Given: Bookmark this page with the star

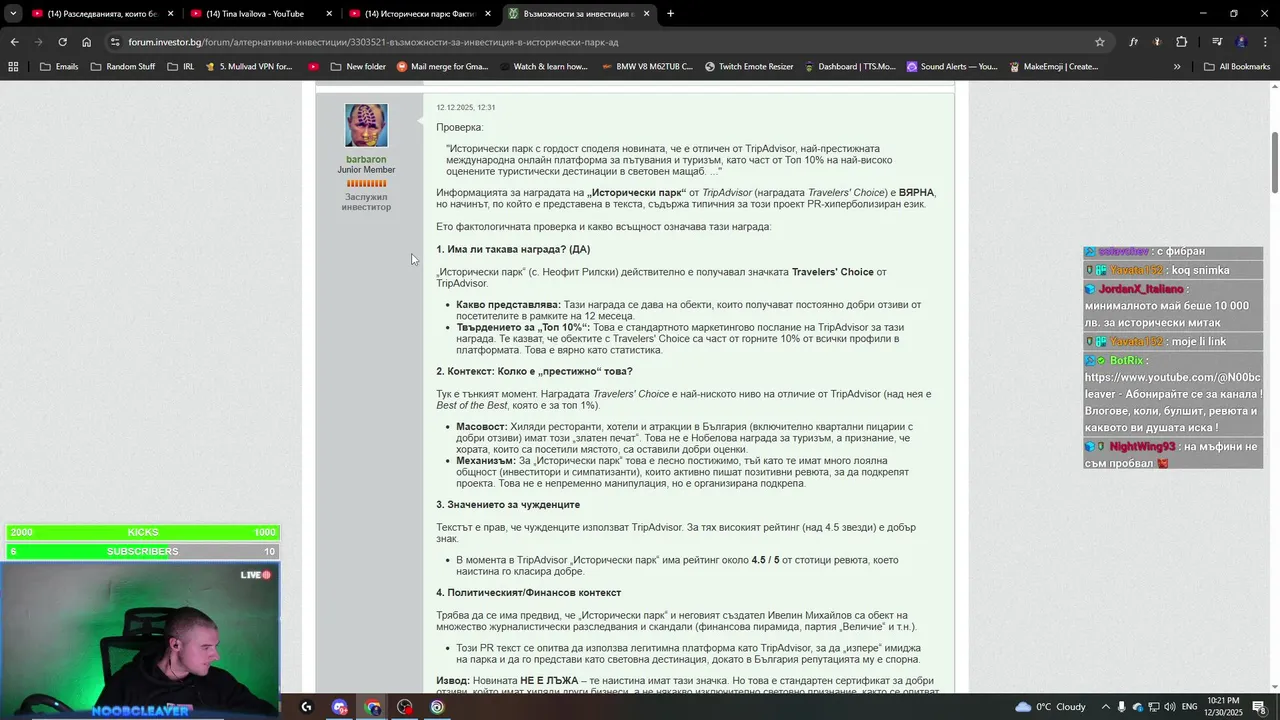Looking at the screenshot, I should 1100,42.
